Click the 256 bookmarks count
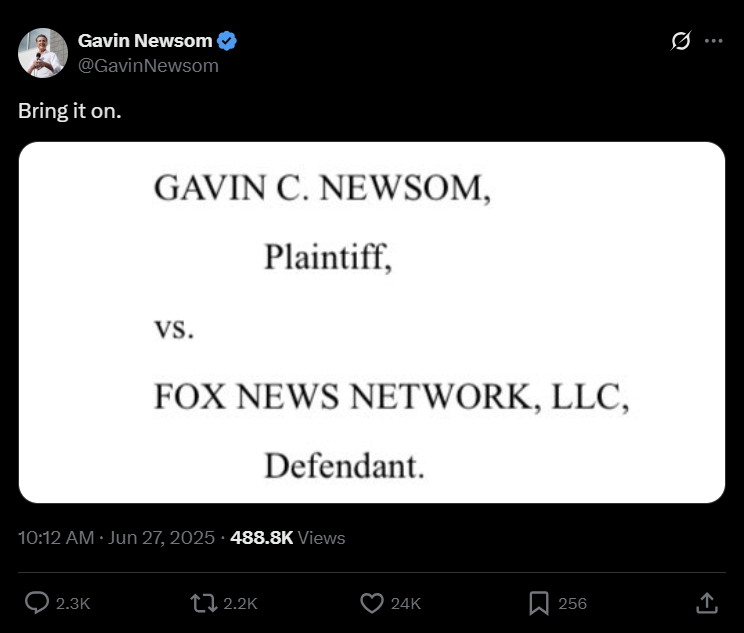 (572, 604)
